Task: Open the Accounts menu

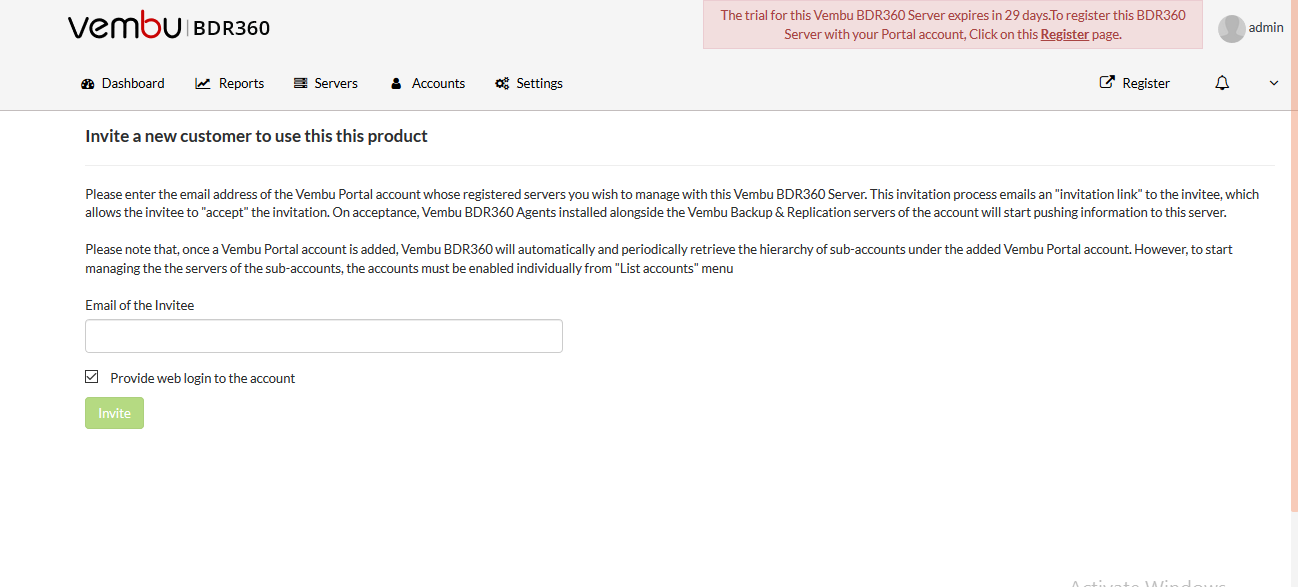Action: 428,84
